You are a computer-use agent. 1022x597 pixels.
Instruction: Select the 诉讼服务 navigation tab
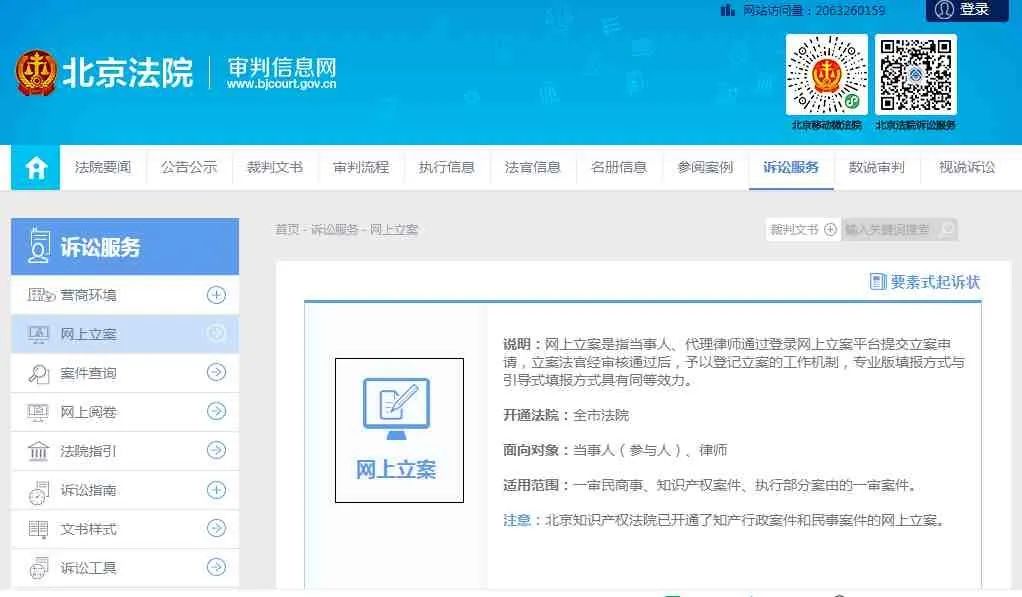pyautogui.click(x=791, y=167)
